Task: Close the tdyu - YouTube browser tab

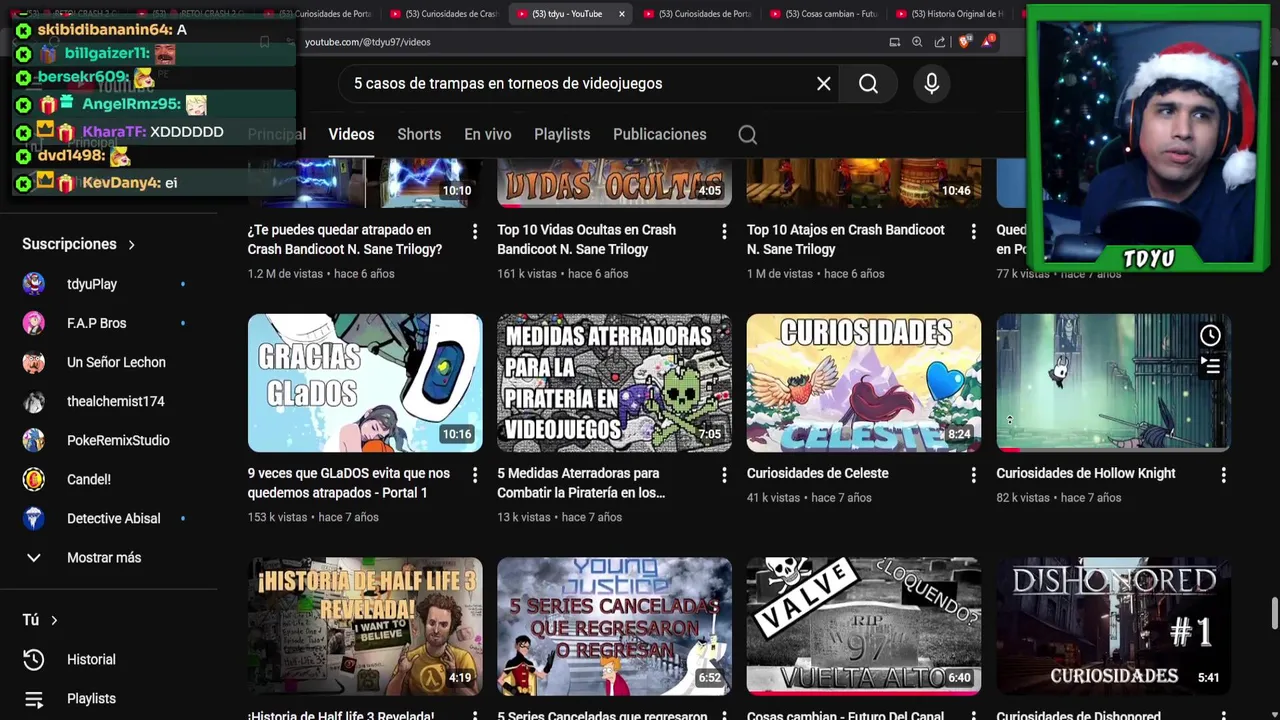Action: pyautogui.click(x=621, y=14)
